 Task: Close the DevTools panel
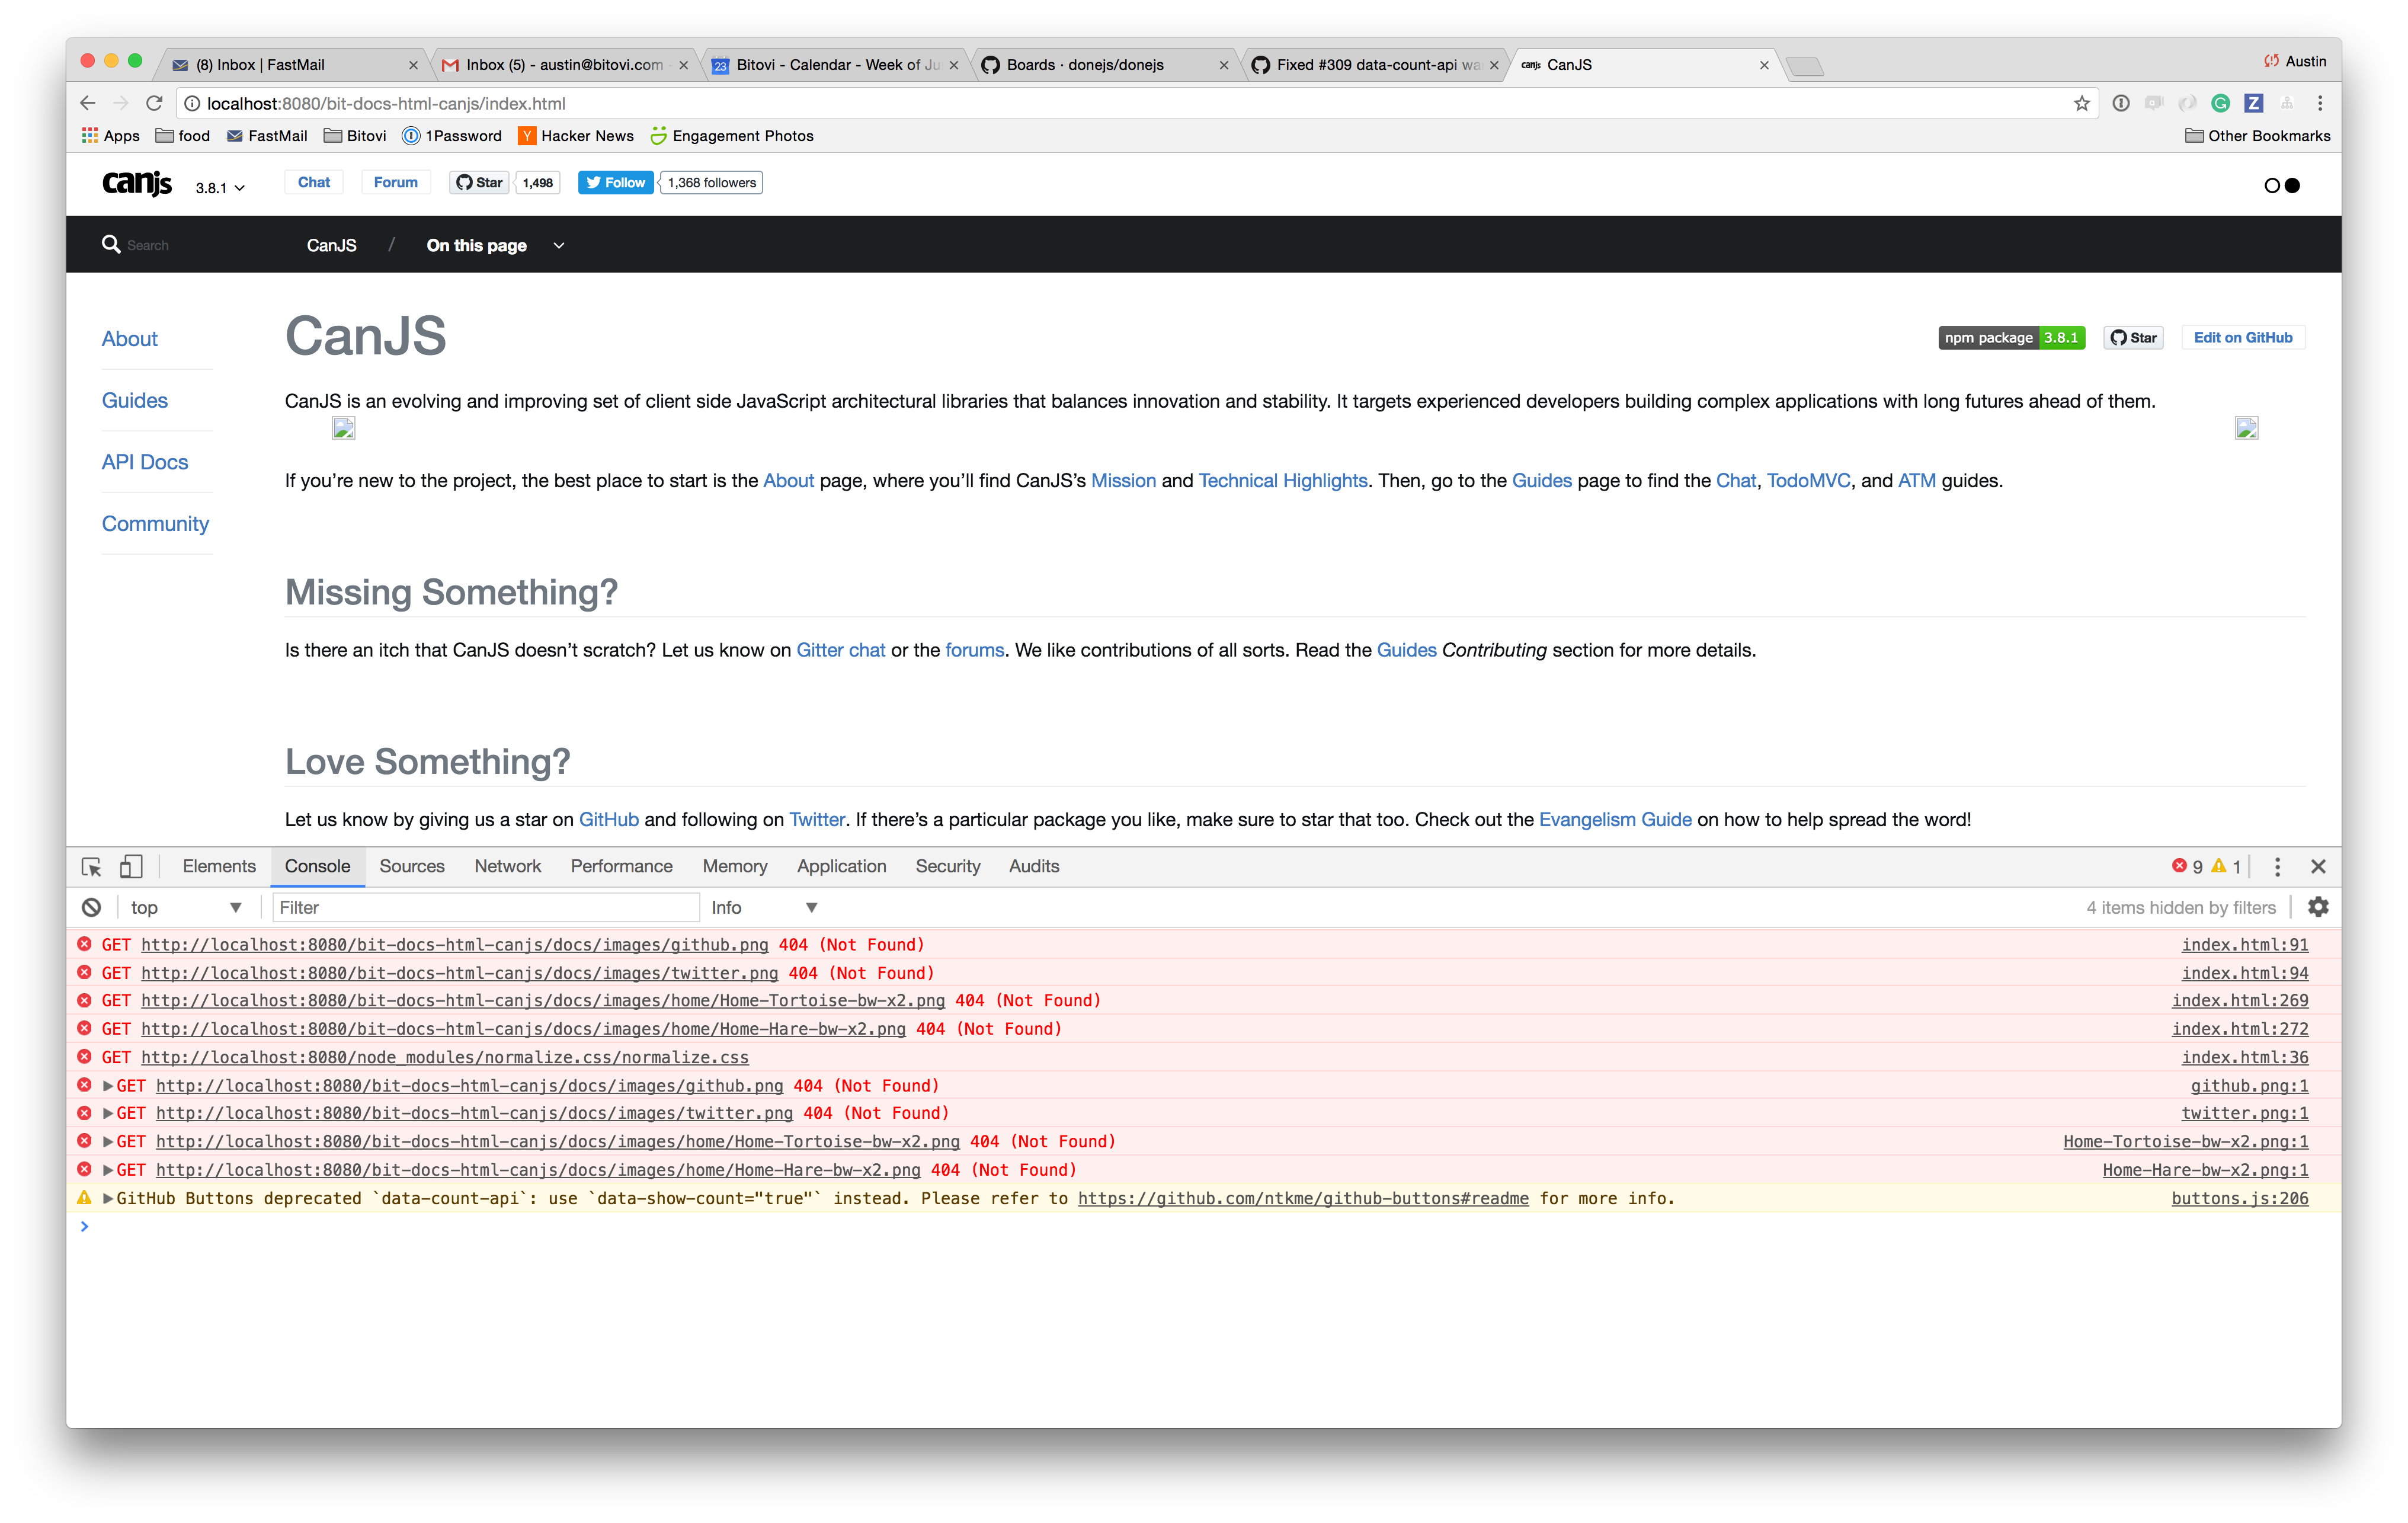click(x=2318, y=867)
